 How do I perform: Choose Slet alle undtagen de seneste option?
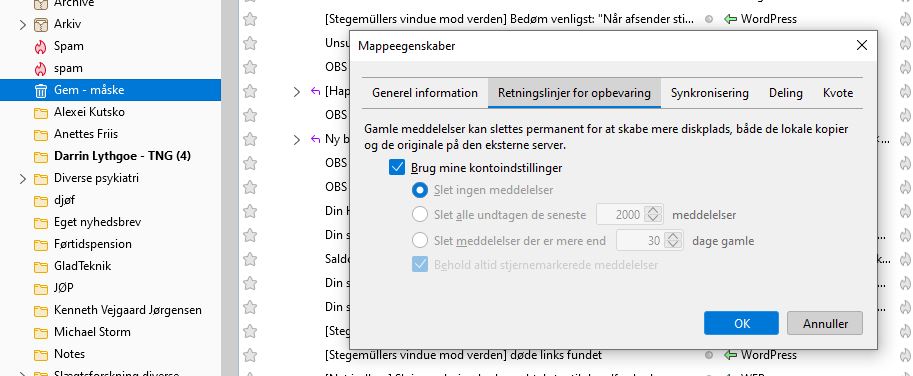tap(420, 215)
